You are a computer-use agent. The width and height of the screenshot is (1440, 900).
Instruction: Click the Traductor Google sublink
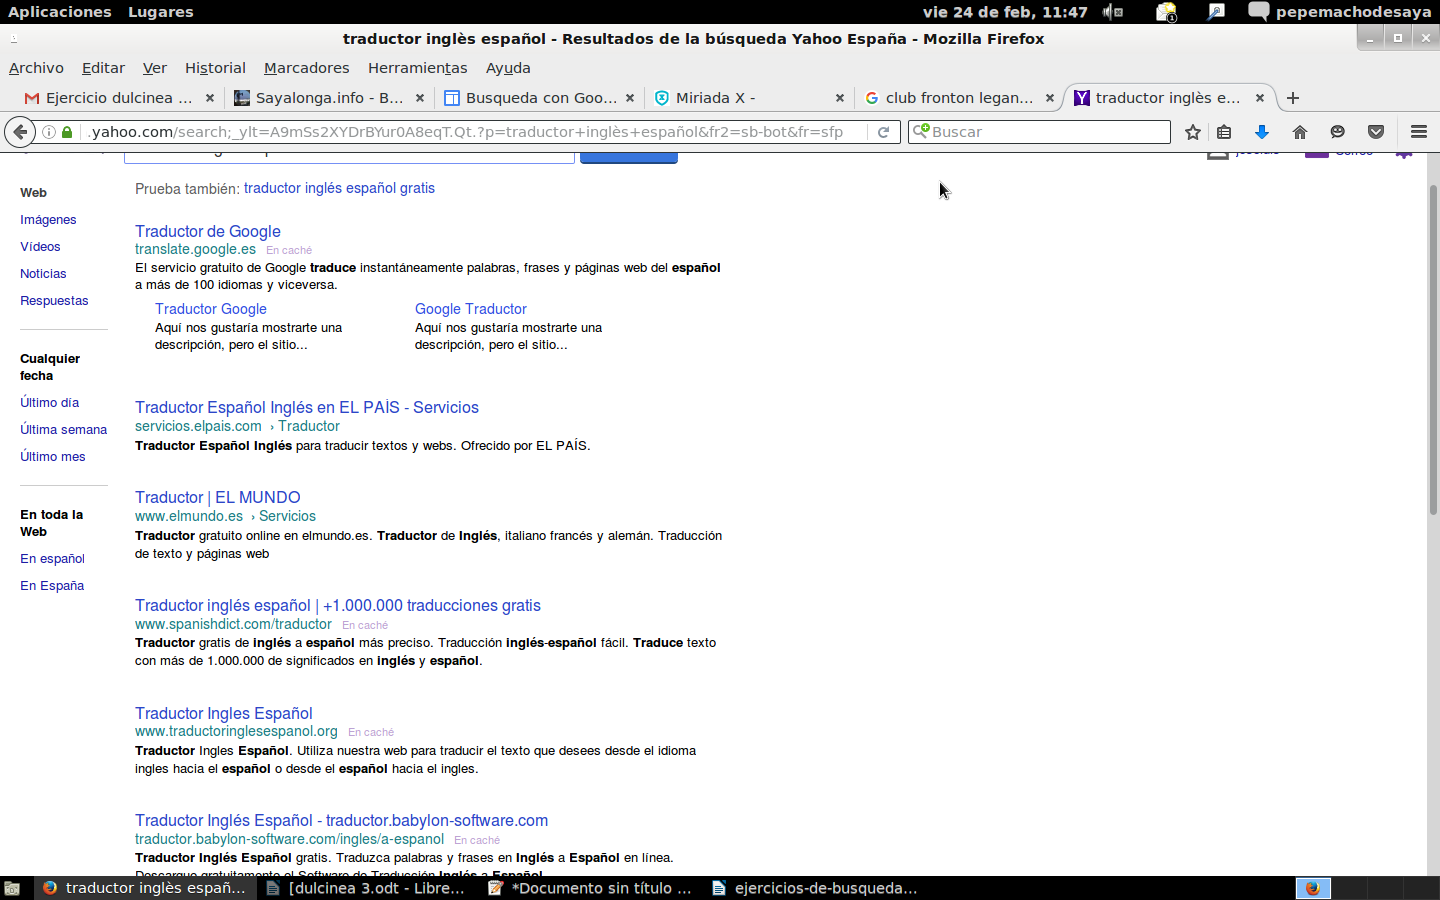pyautogui.click(x=211, y=309)
